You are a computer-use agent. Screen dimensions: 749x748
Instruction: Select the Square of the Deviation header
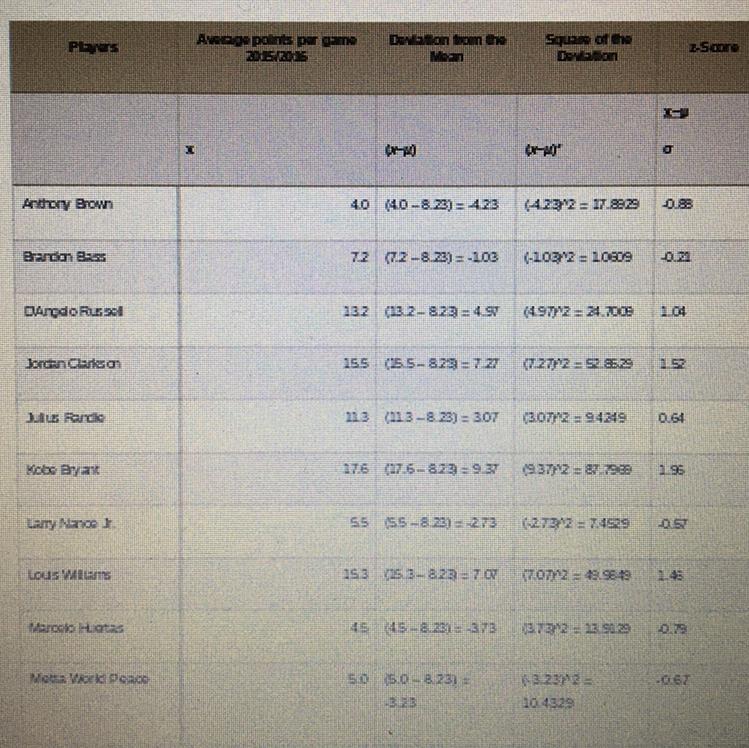[588, 47]
